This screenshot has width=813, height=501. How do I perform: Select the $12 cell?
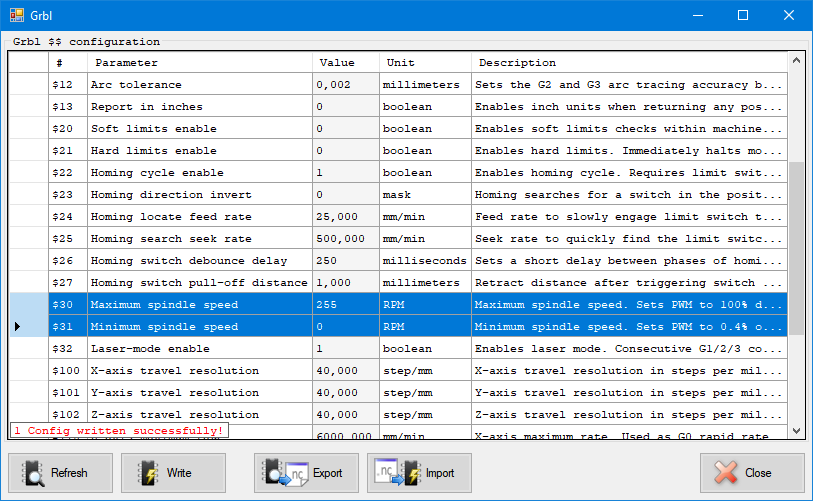pos(68,85)
